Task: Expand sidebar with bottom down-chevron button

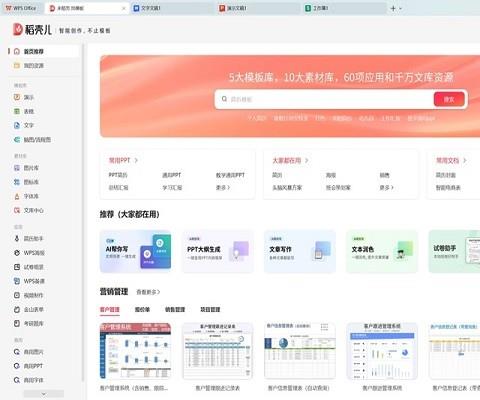Action: coord(44,394)
